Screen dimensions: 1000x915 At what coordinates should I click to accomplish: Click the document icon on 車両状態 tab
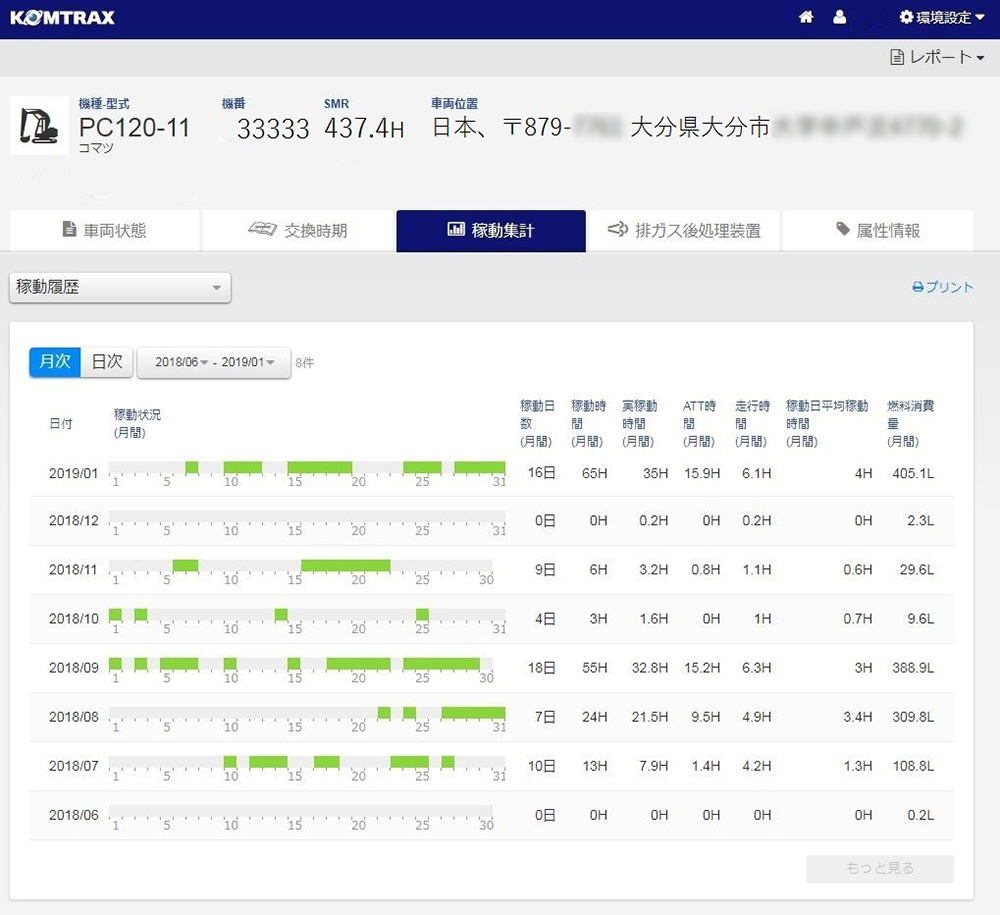tap(69, 230)
